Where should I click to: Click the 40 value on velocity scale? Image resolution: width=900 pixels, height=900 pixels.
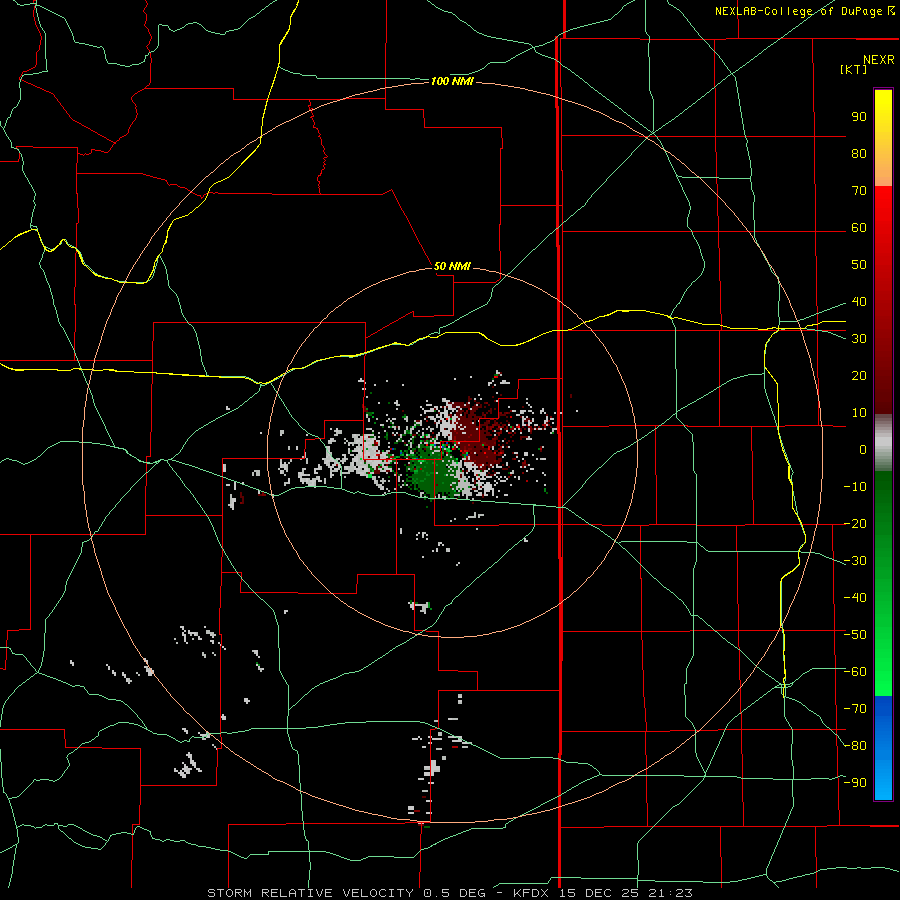click(x=859, y=301)
